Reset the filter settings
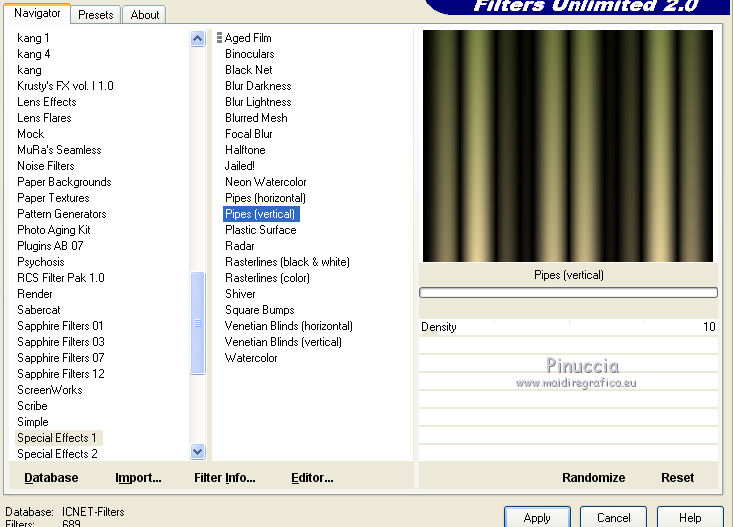733x527 pixels. click(x=677, y=477)
